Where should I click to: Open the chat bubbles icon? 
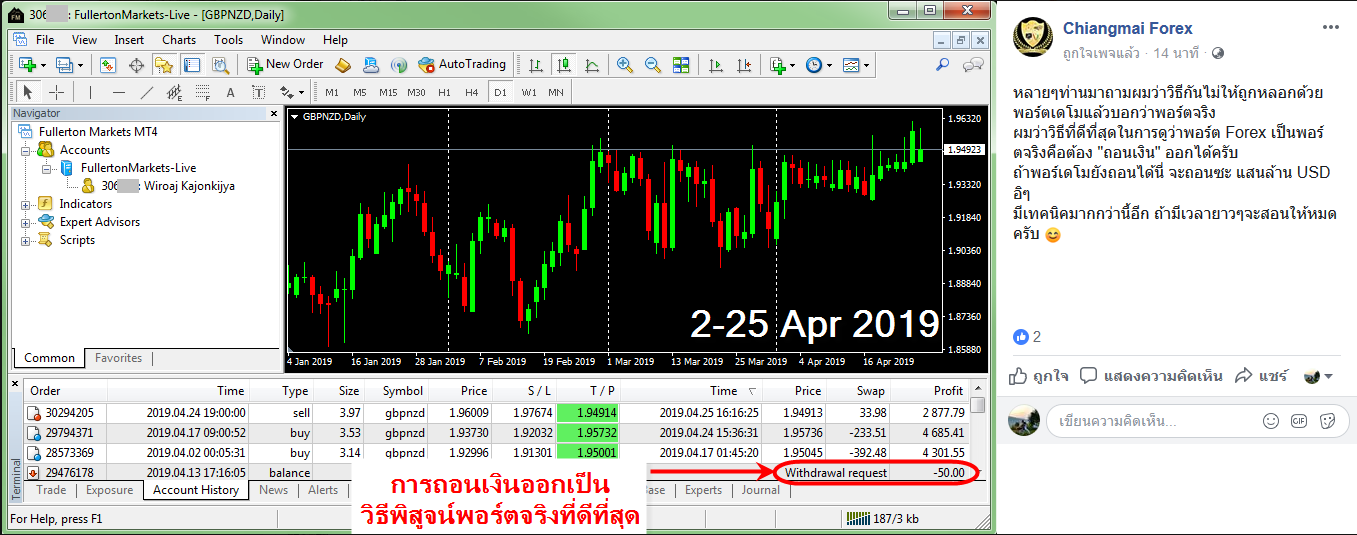(x=972, y=65)
